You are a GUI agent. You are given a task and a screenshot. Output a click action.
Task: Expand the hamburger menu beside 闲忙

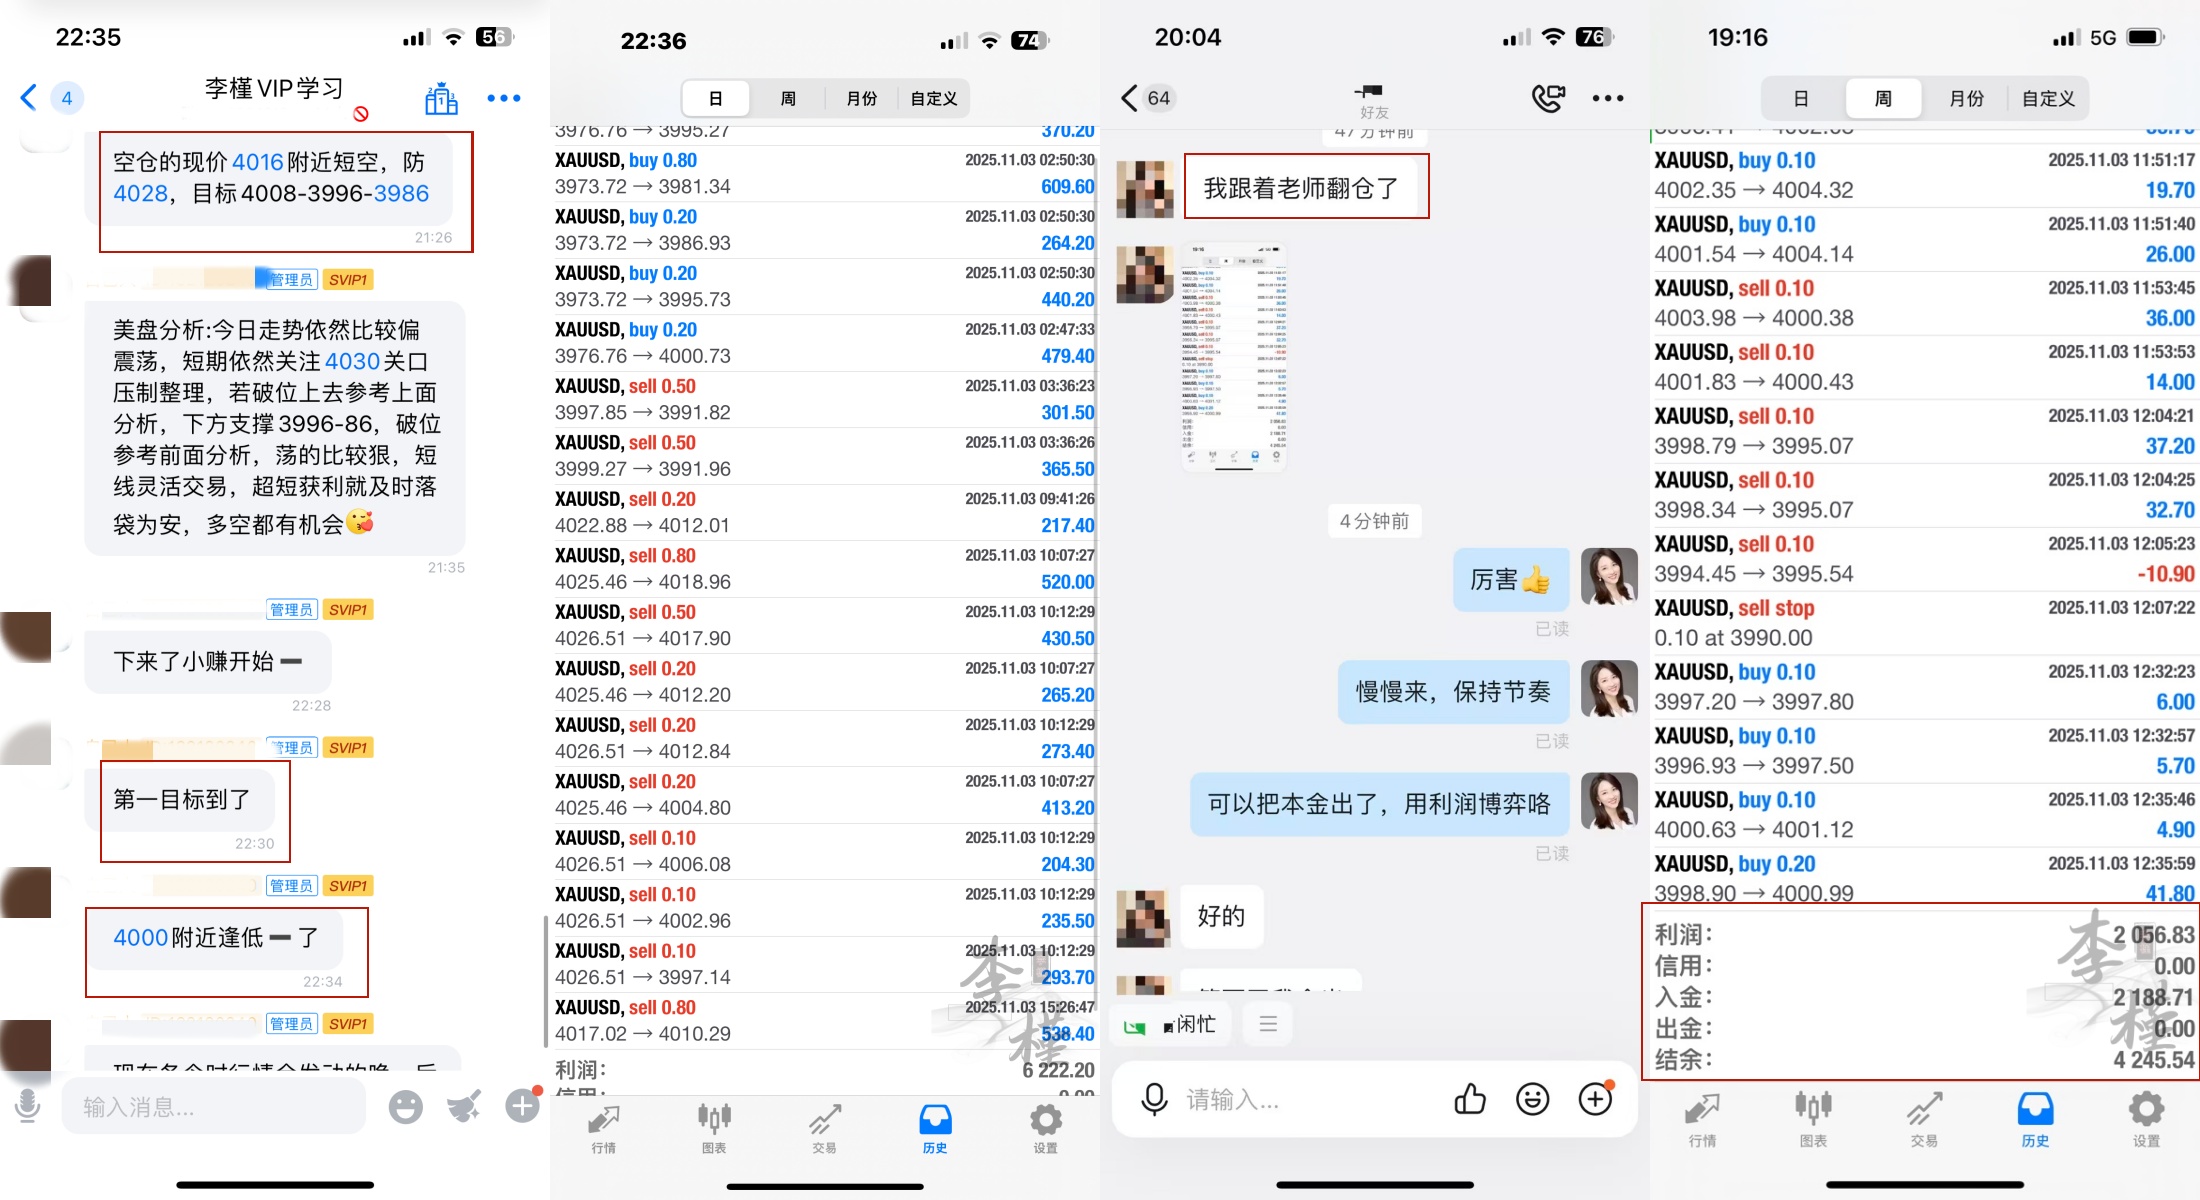pyautogui.click(x=1268, y=1024)
